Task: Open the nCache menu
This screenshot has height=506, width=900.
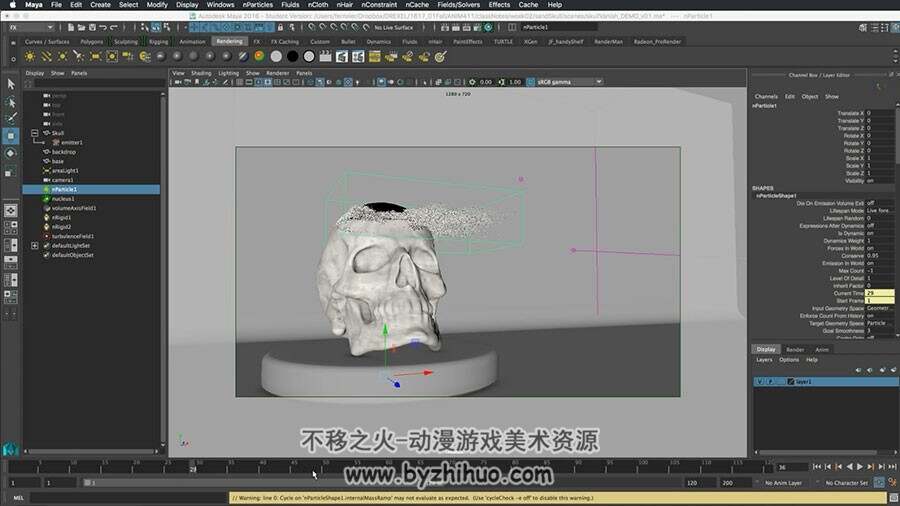Action: click(417, 5)
